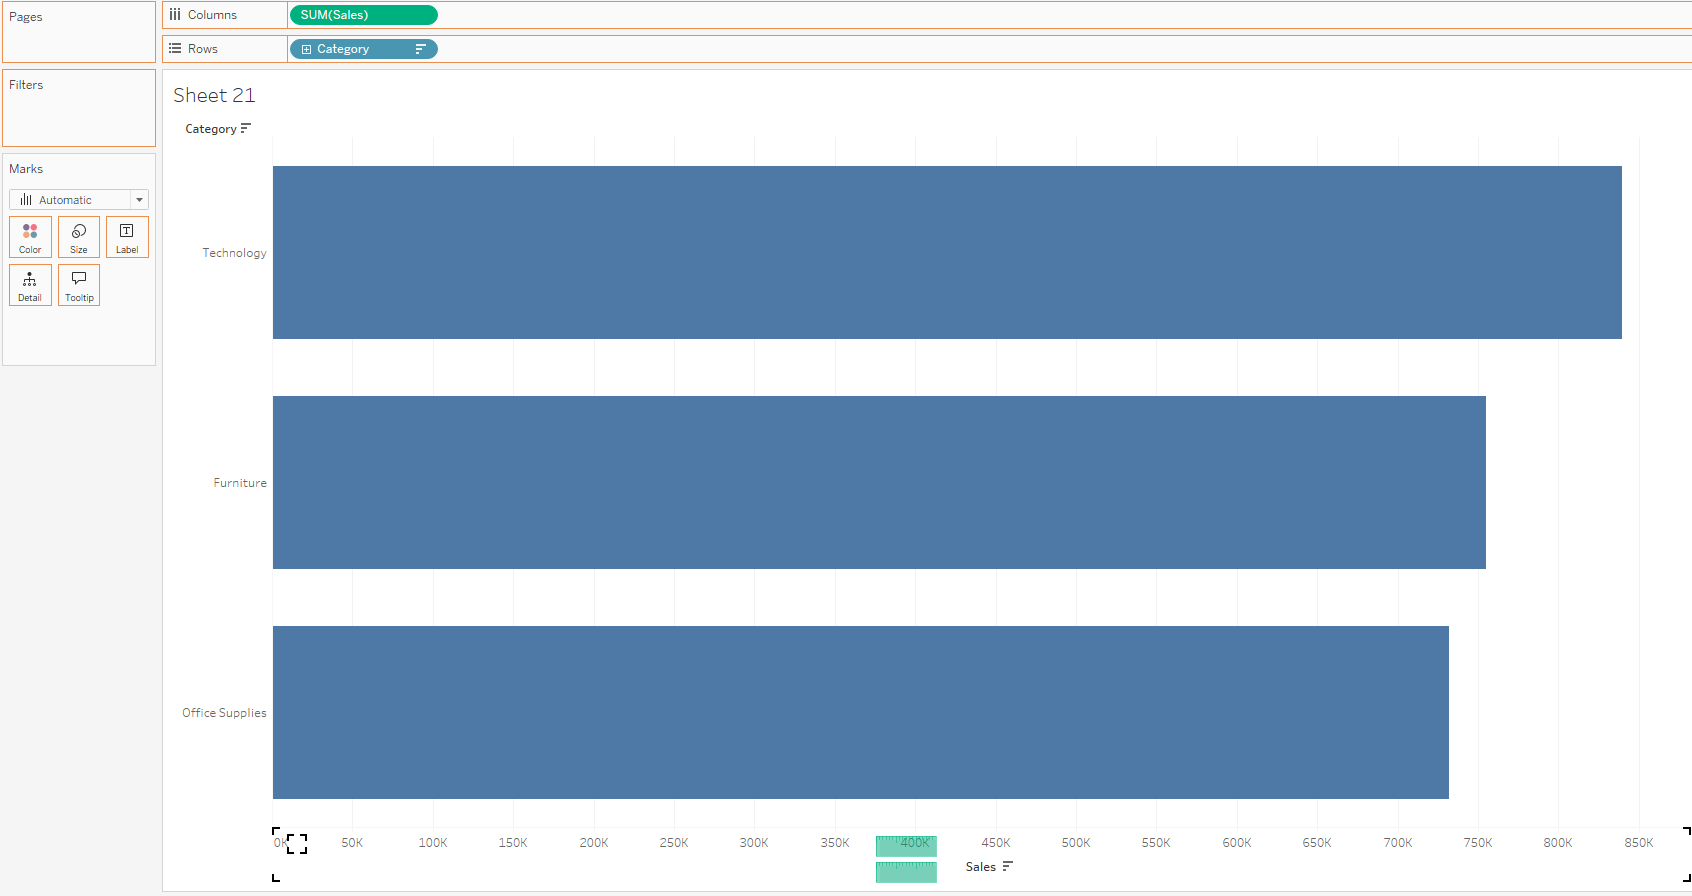Click the Rows shelf icon
This screenshot has height=896, width=1692.
click(x=175, y=49)
